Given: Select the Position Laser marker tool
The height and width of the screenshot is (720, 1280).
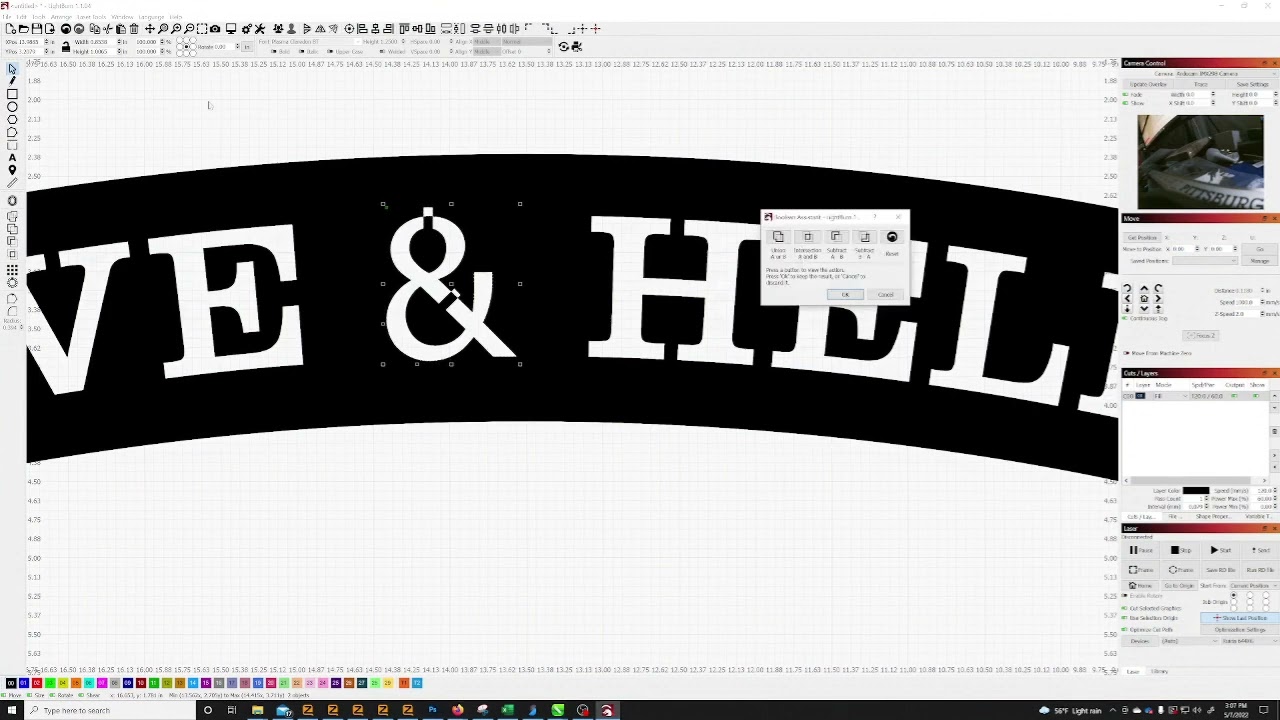Looking at the screenshot, I should [12, 171].
